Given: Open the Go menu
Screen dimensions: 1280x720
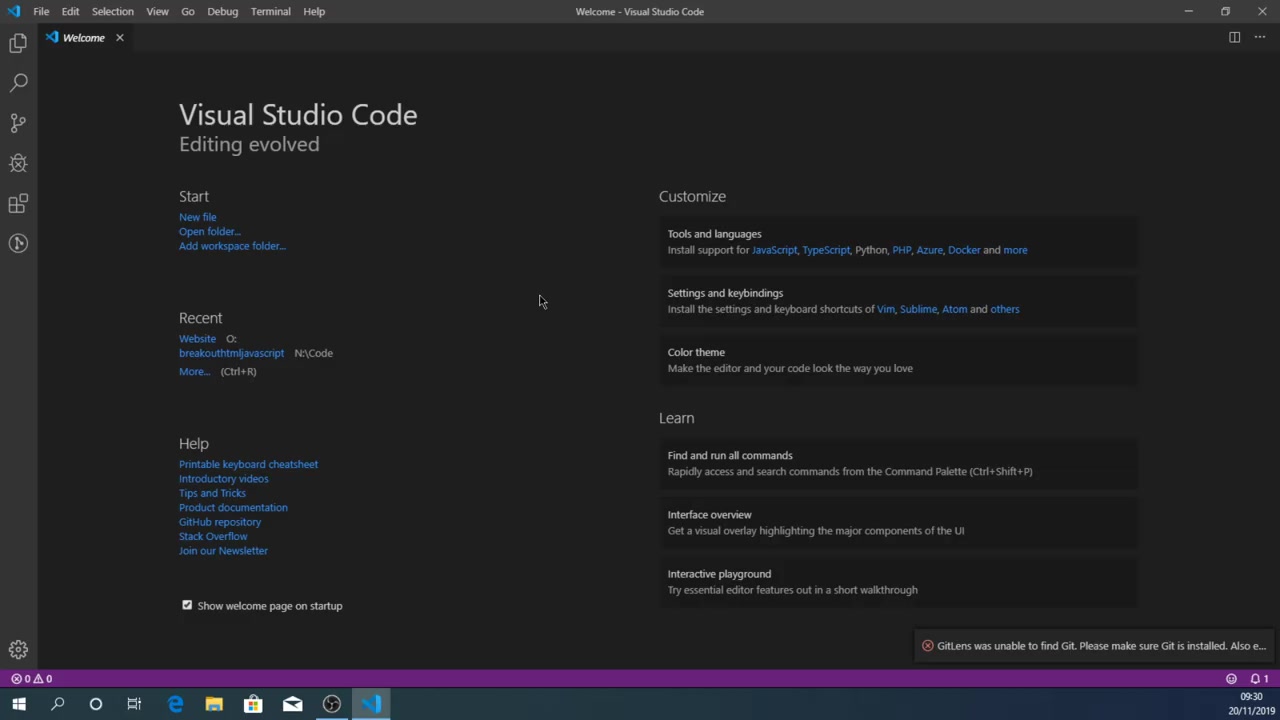Looking at the screenshot, I should [188, 11].
